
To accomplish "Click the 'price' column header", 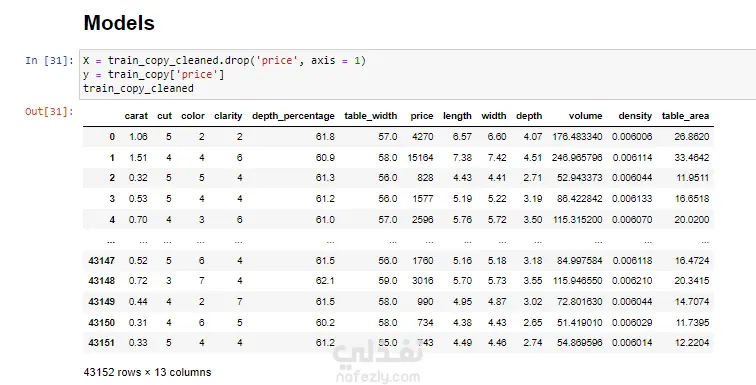I will 422,116.
